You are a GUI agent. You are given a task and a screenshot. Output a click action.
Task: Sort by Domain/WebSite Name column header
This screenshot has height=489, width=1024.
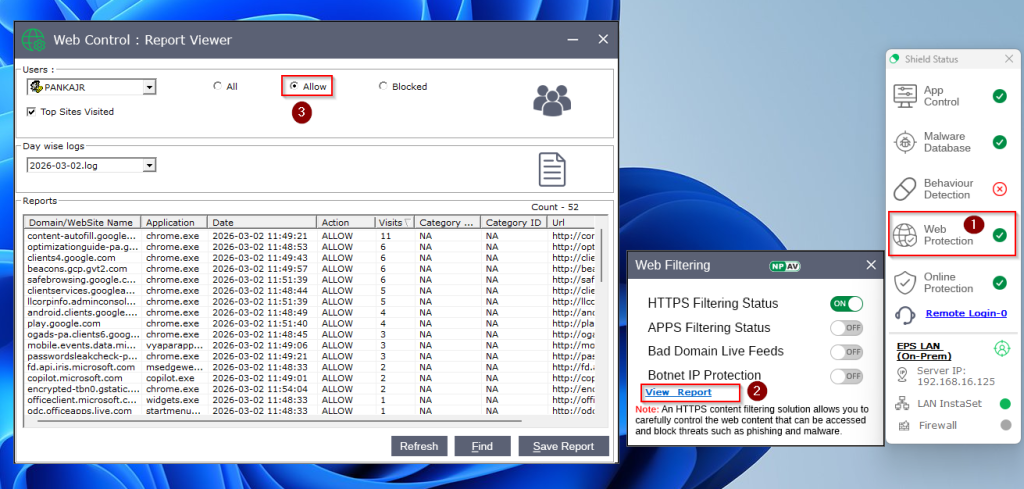pos(81,222)
